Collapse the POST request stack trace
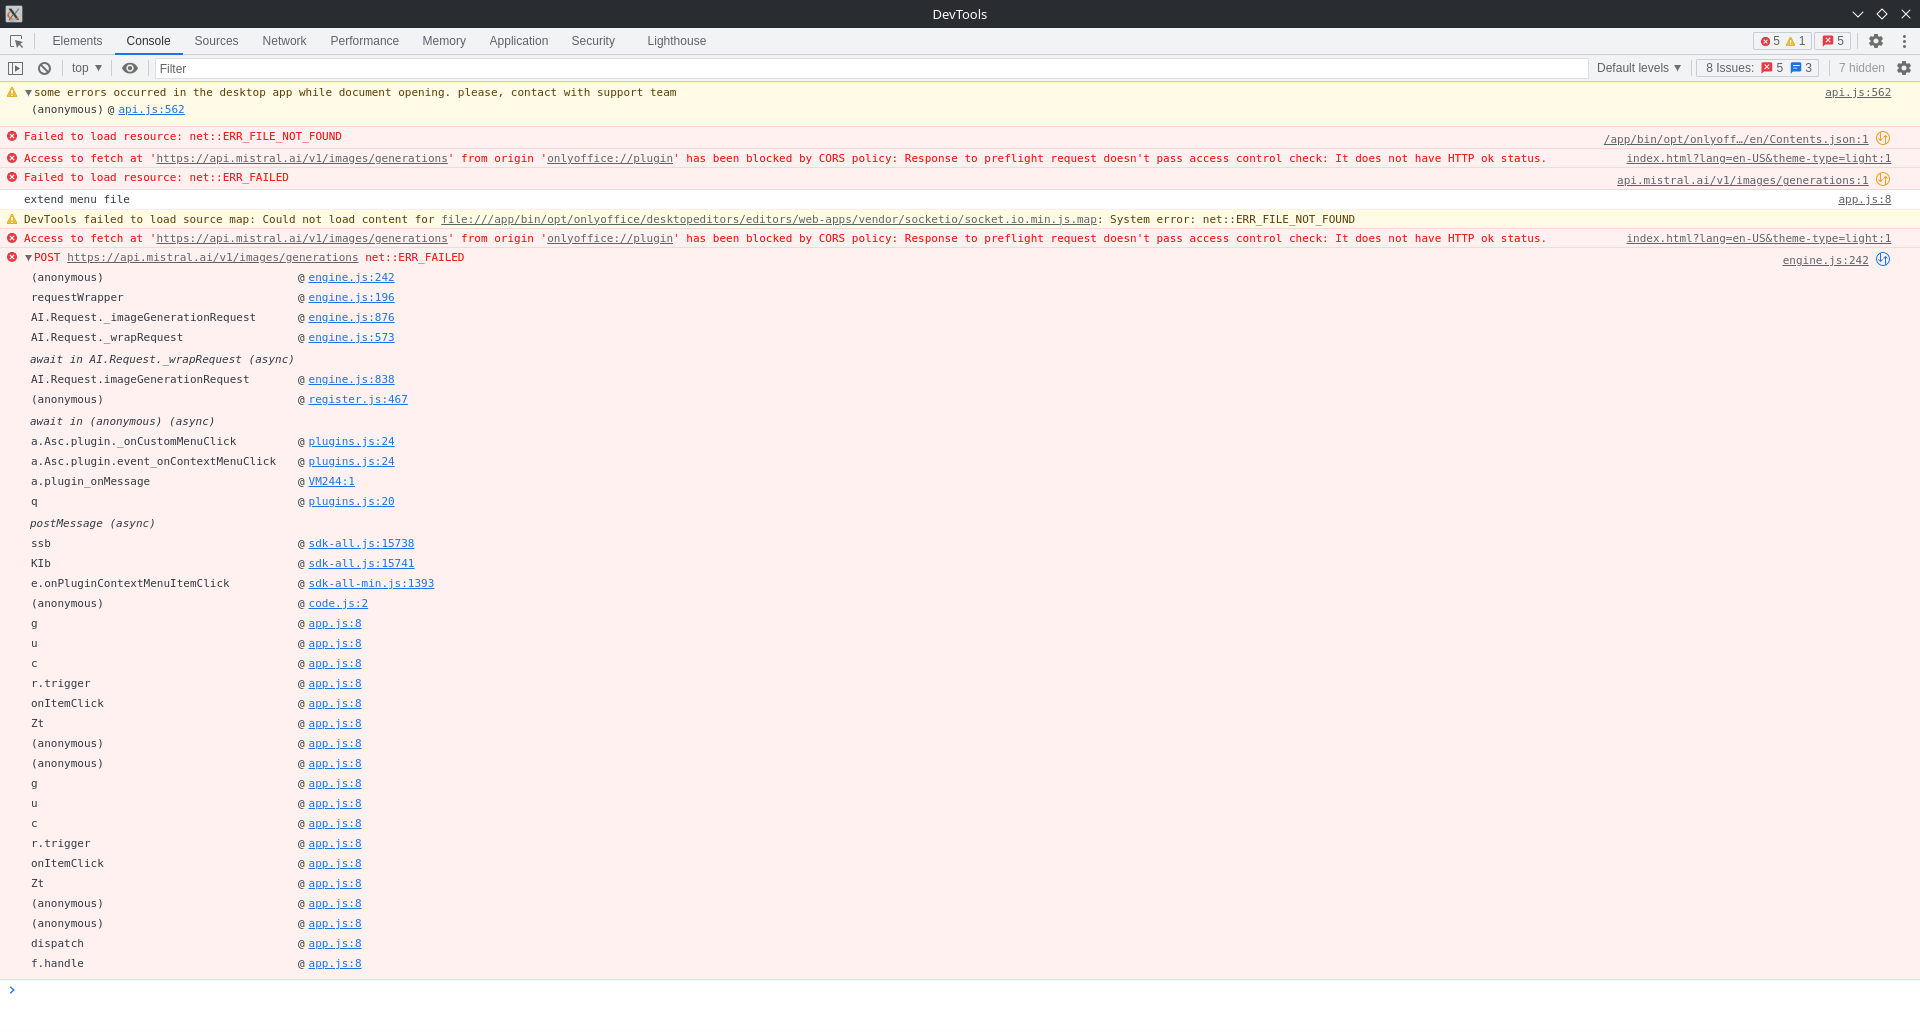The width and height of the screenshot is (1920, 1032). click(29, 258)
